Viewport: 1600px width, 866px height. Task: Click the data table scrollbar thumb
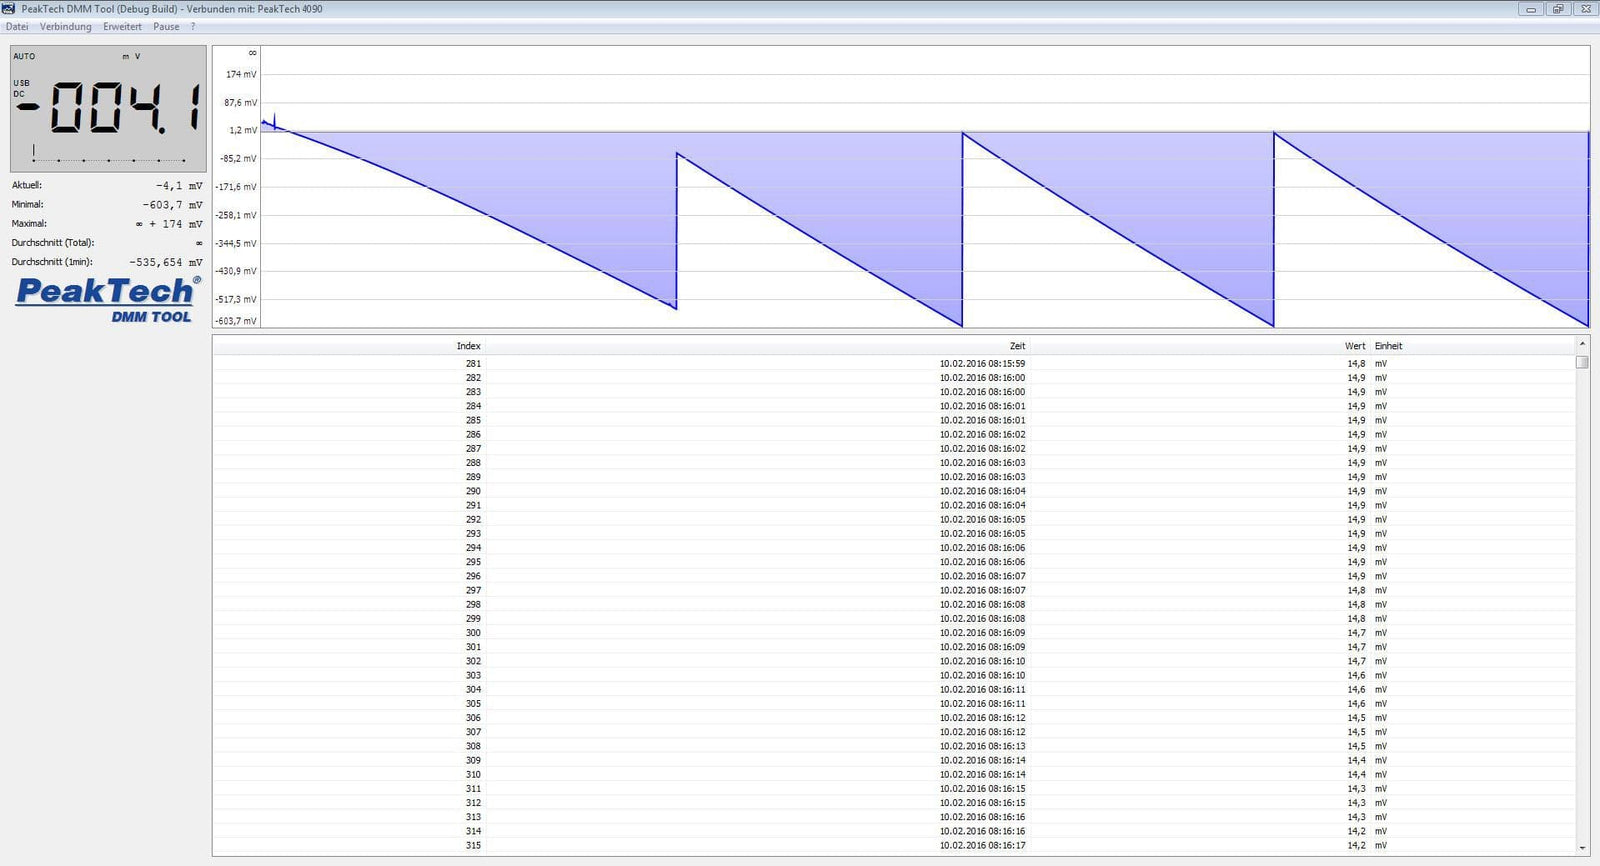point(1582,362)
